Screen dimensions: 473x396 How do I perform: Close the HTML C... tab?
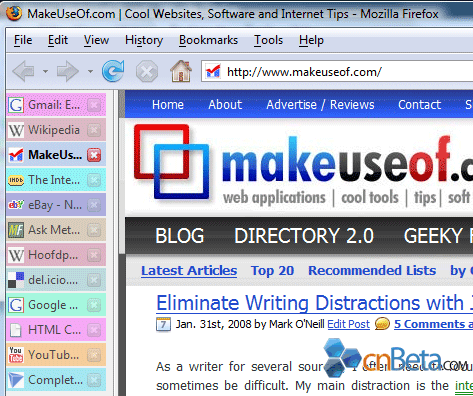click(x=94, y=330)
